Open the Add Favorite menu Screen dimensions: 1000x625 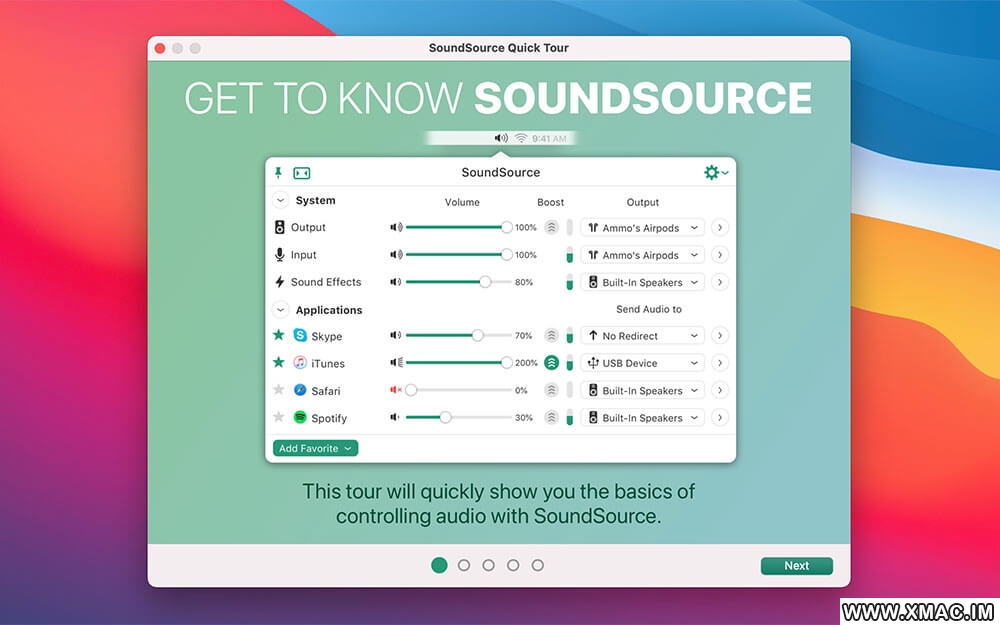[x=315, y=448]
